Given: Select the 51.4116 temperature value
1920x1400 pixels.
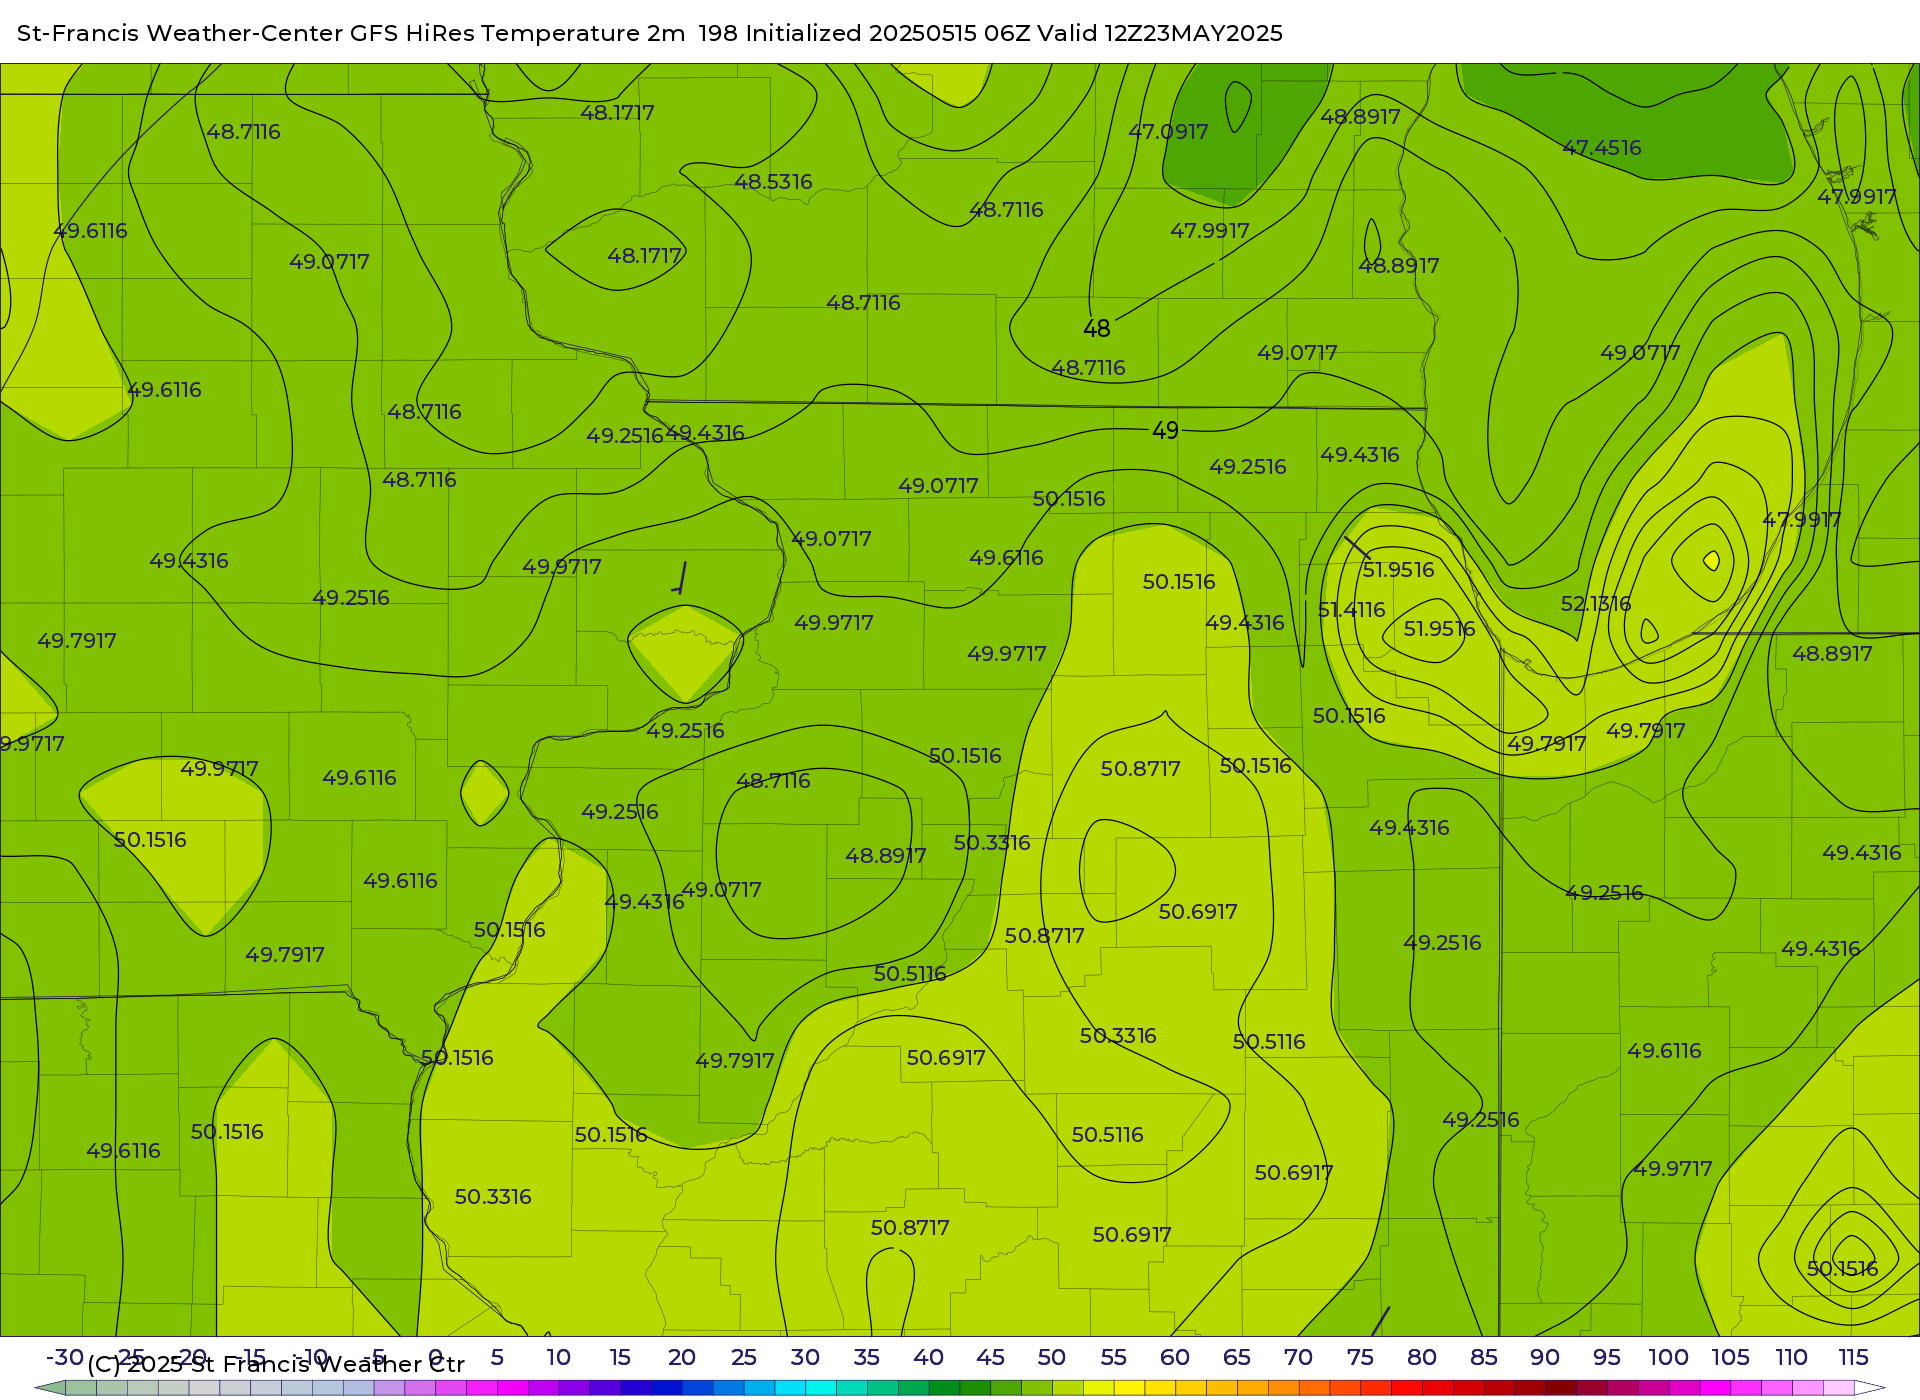Looking at the screenshot, I should [1352, 610].
